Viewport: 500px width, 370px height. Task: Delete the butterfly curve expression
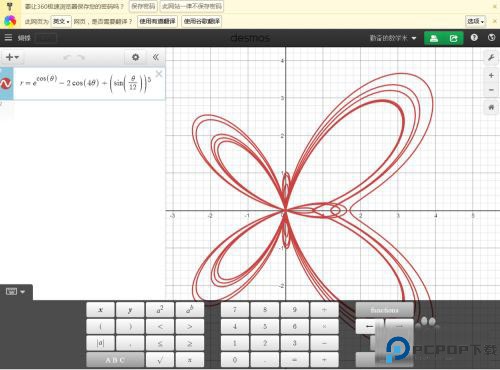point(159,74)
